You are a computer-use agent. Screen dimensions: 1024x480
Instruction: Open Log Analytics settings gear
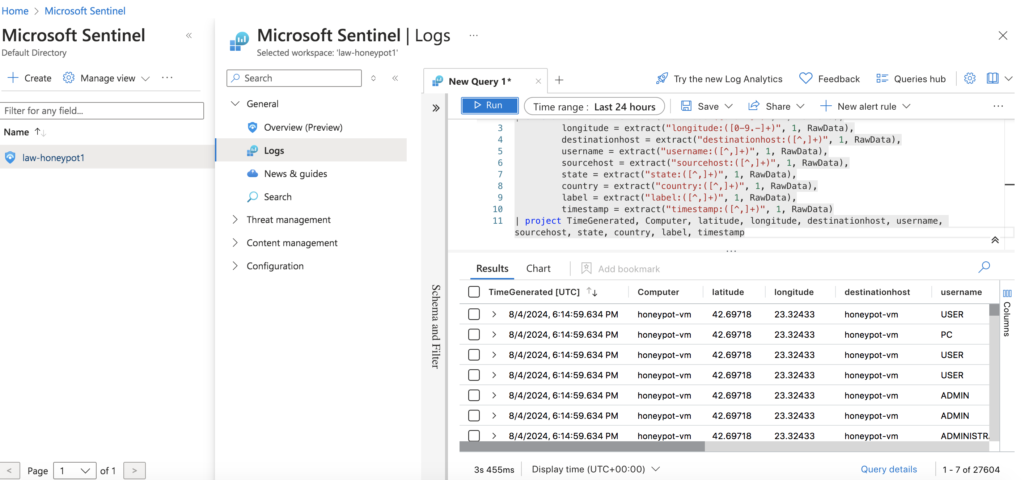point(970,78)
